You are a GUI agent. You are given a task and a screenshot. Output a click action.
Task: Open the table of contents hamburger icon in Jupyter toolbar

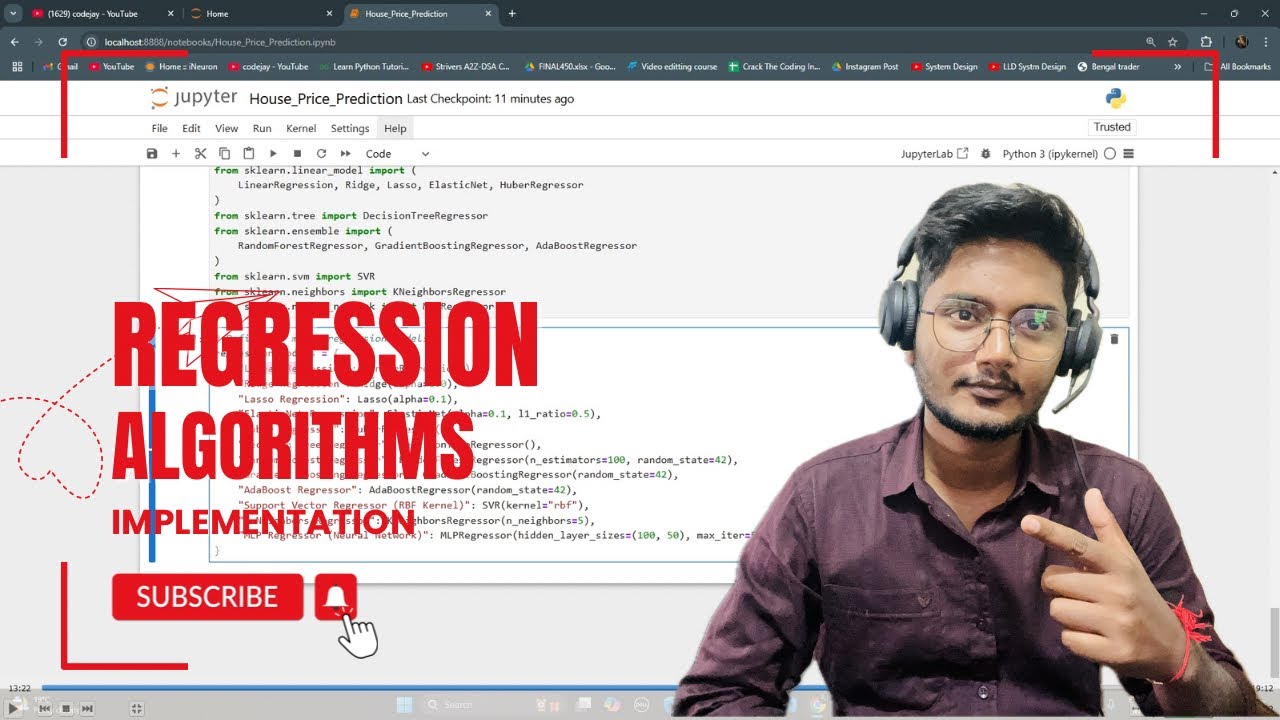pos(1128,154)
